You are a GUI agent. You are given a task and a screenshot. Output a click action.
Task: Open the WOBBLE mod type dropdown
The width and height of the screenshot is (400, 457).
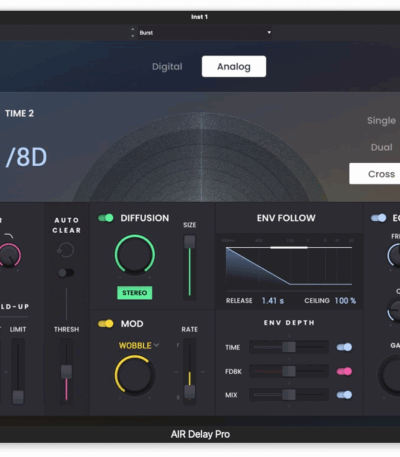click(x=138, y=346)
